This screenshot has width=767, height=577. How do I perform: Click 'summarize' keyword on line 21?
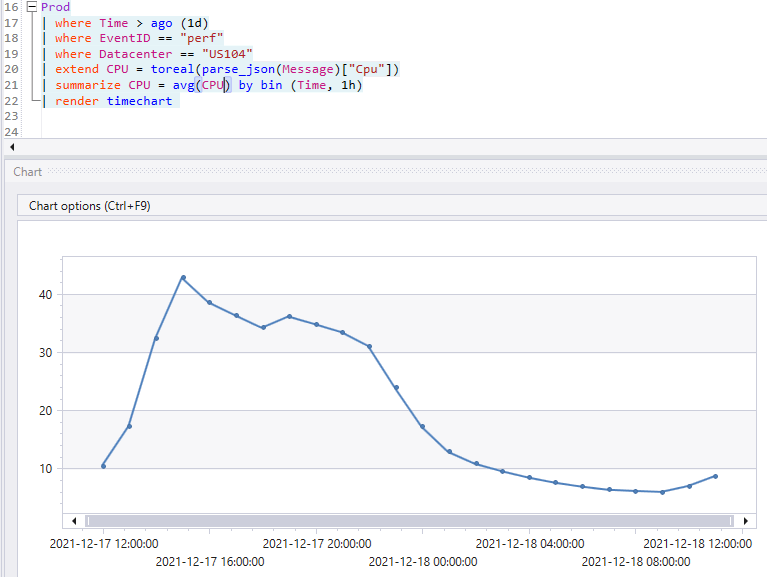tap(88, 85)
